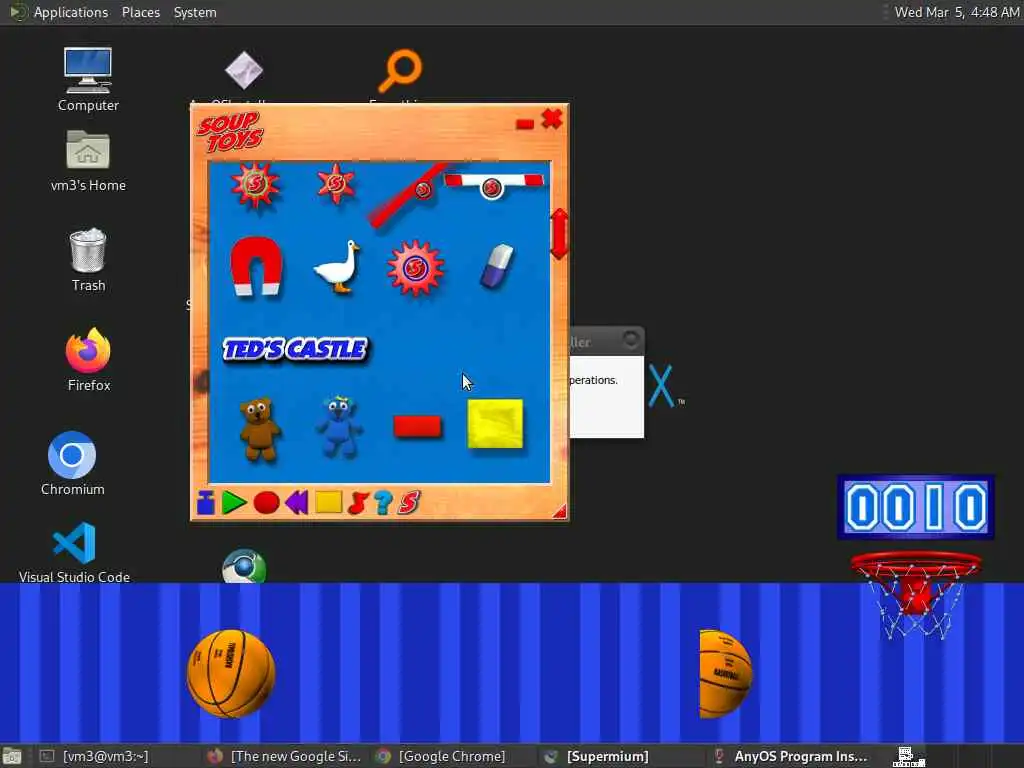Open the System menu
Viewport: 1024px width, 768px height.
195,12
